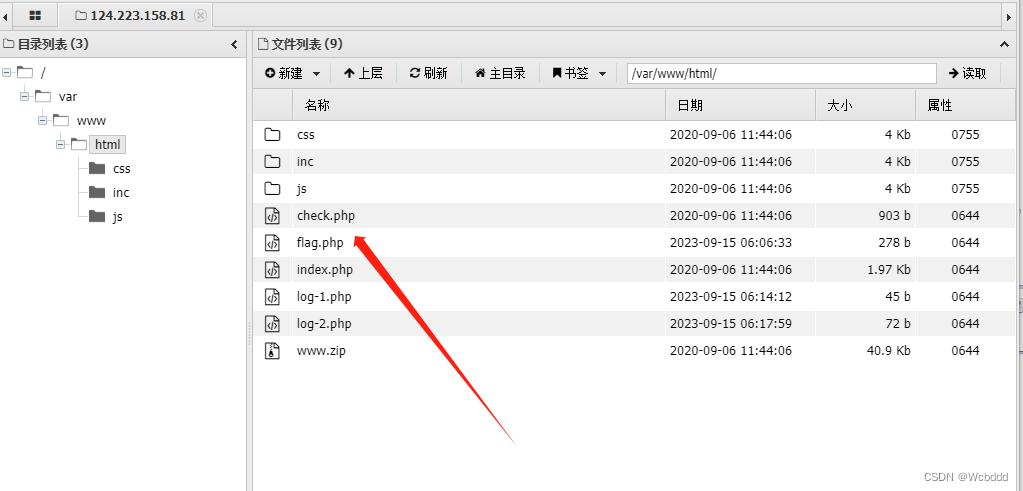Collapse the 文件列表 panel
1023x491 pixels.
coord(1004,44)
